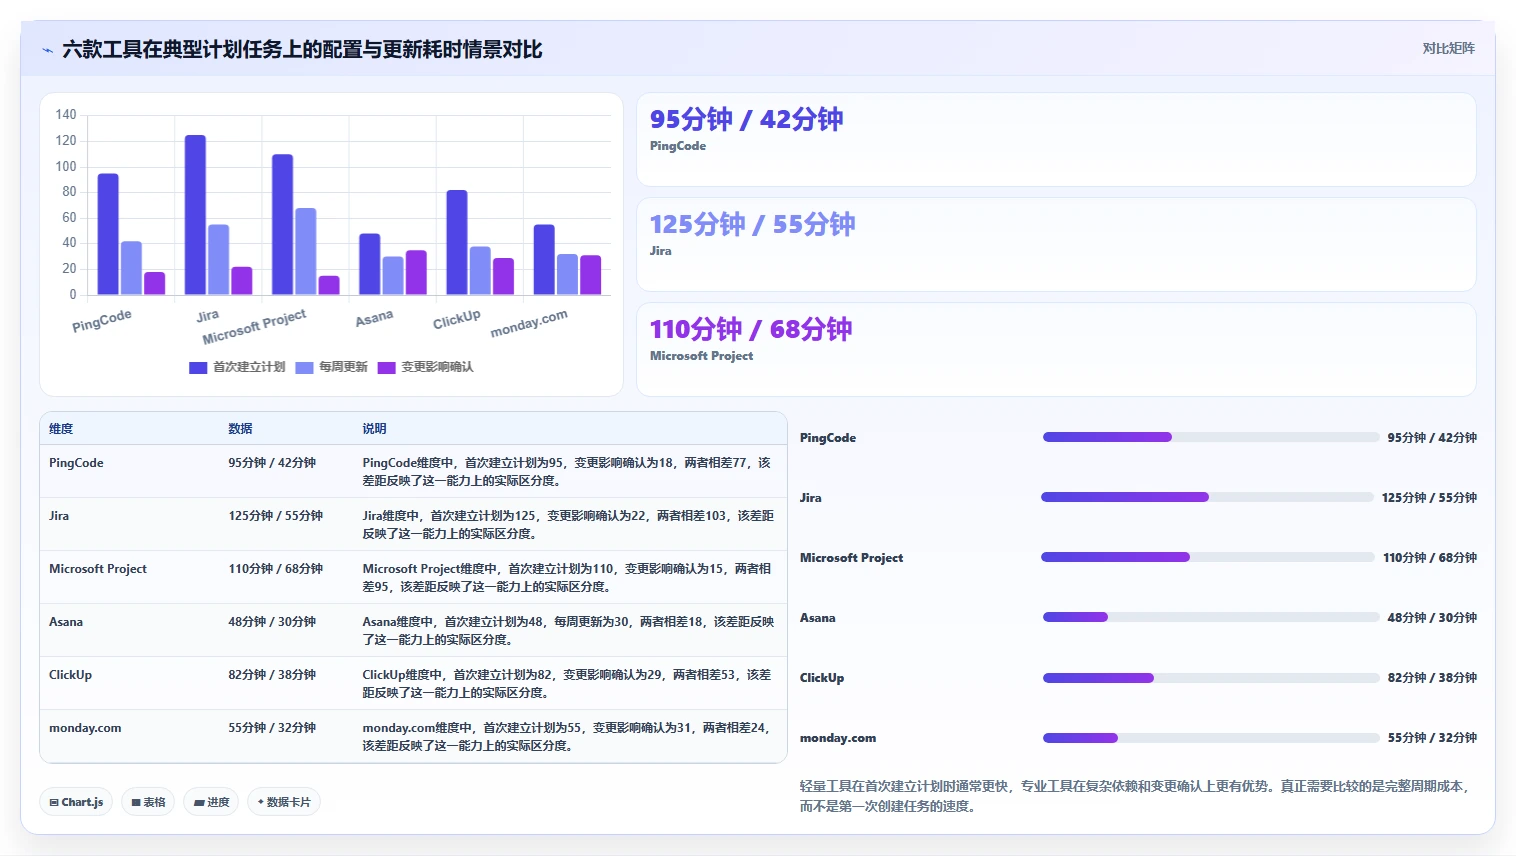The height and width of the screenshot is (856, 1516).
Task: Click the Jira progress bar
Action: click(x=1207, y=497)
